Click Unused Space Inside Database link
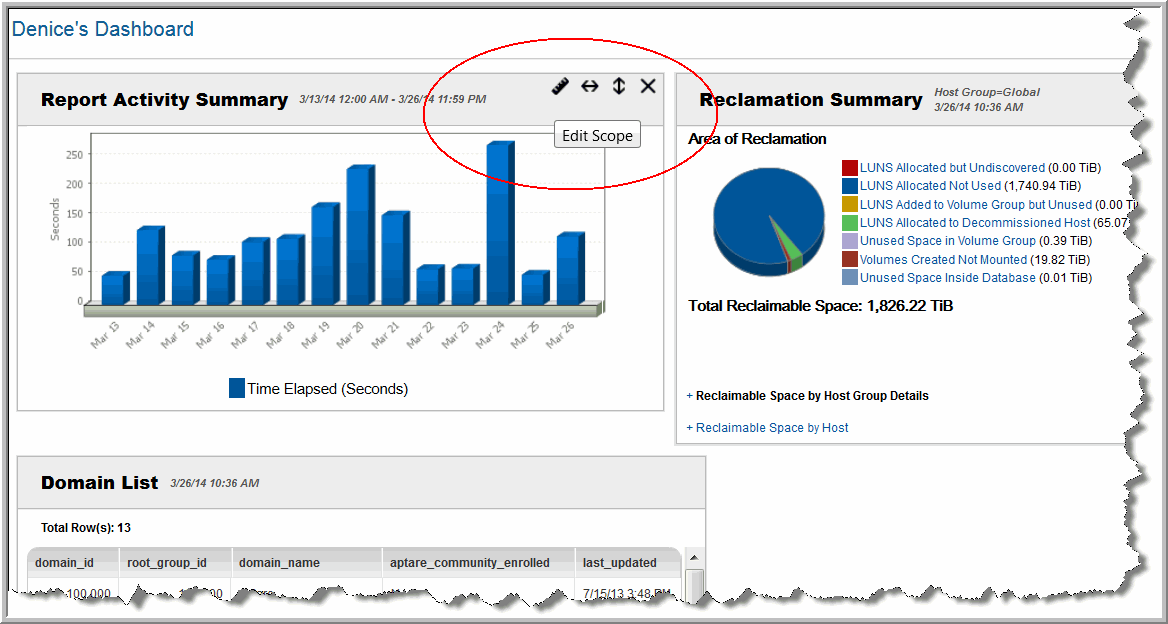The image size is (1168, 624). (947, 278)
